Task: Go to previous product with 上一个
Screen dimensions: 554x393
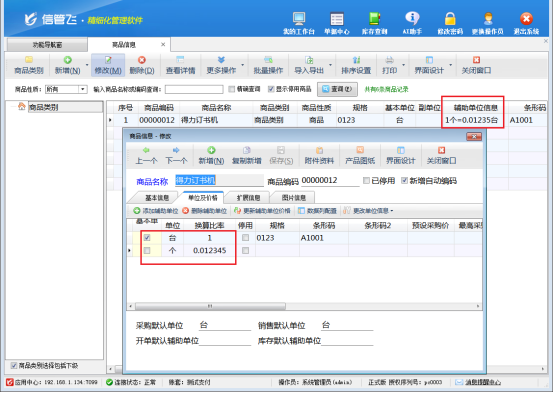Action: click(146, 156)
